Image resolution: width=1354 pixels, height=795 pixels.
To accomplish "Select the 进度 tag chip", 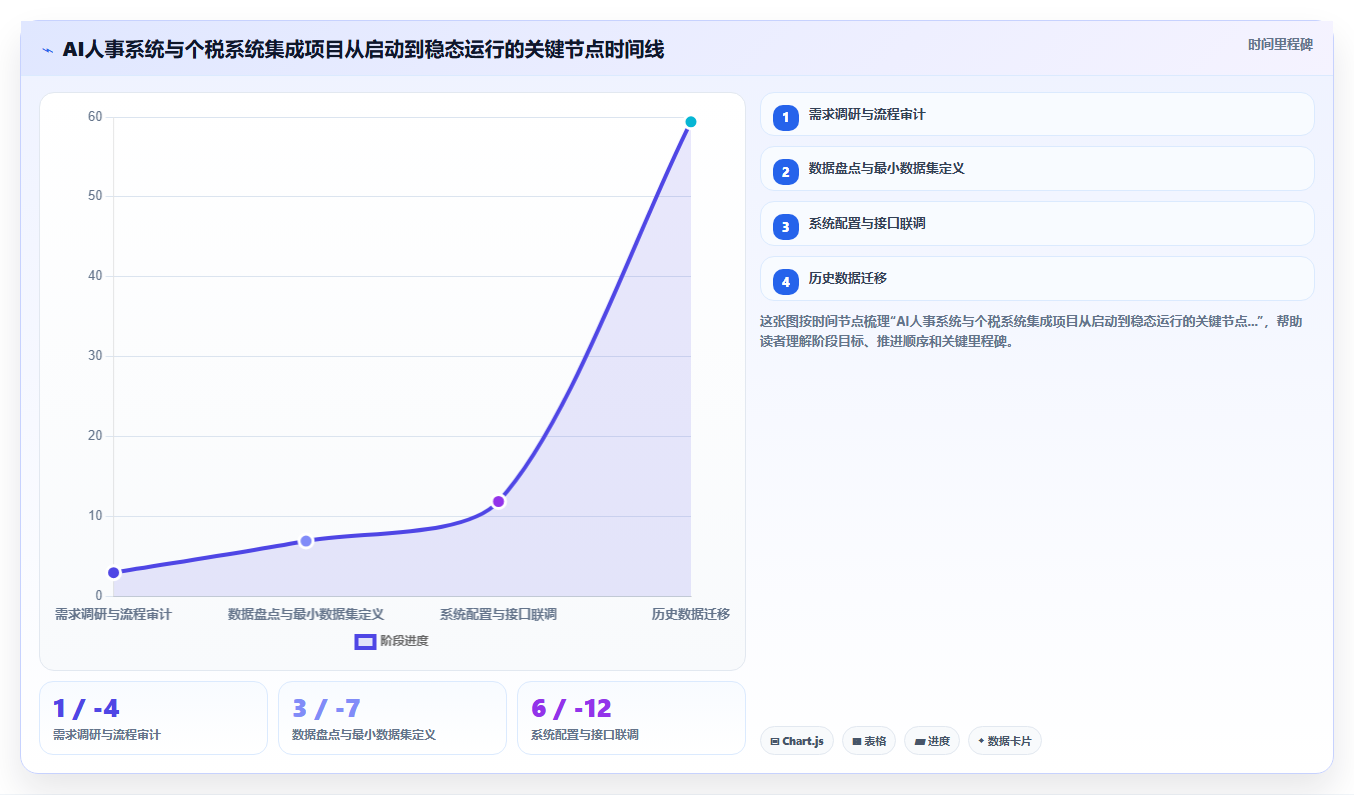I will (932, 741).
